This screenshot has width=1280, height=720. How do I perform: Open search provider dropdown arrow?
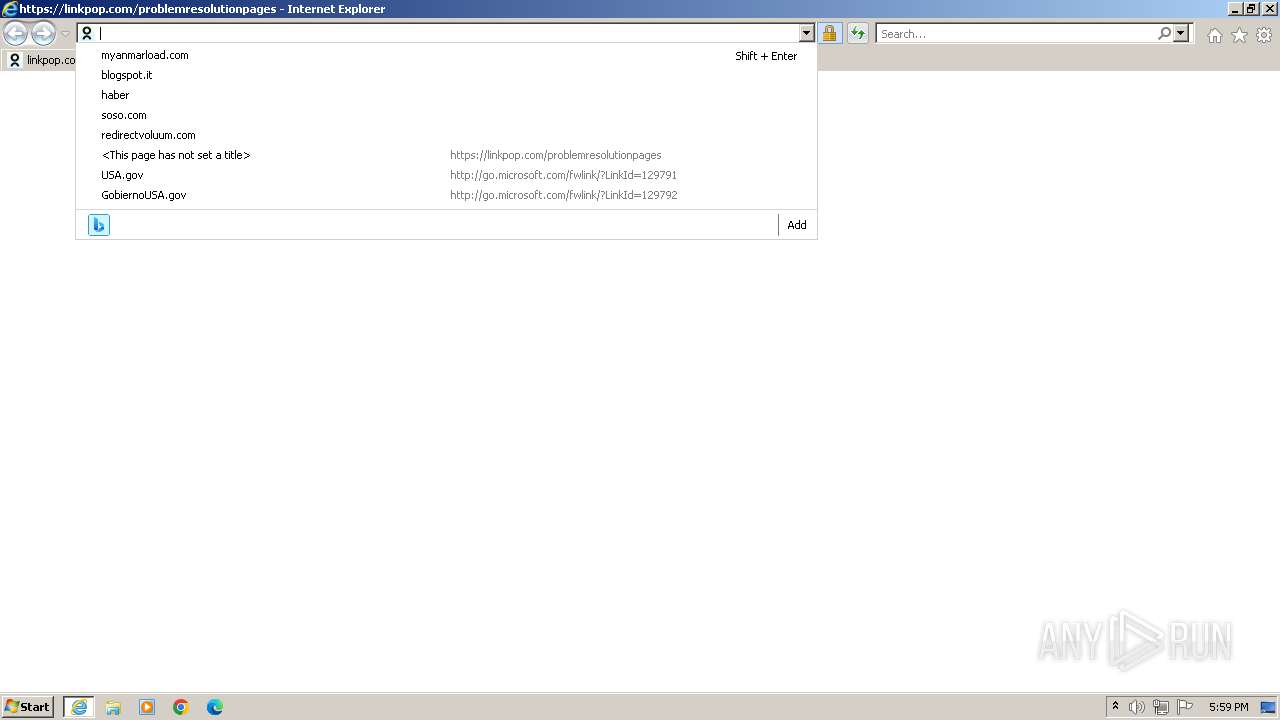[1181, 33]
